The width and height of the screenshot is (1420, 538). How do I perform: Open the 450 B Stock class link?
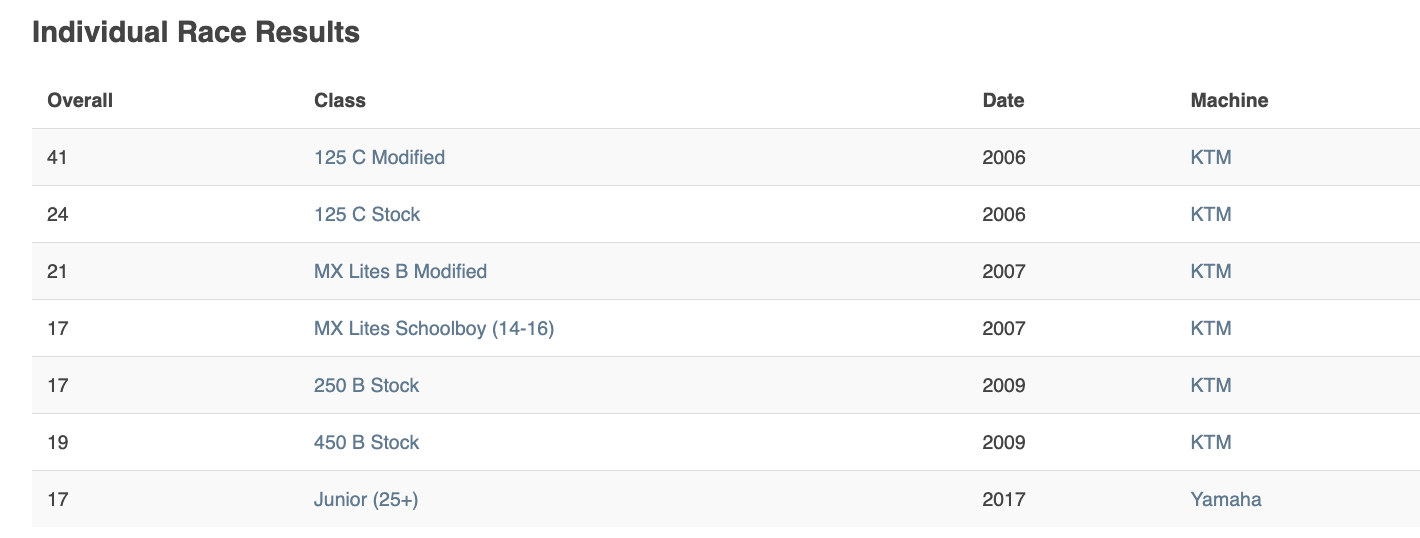pyautogui.click(x=366, y=443)
